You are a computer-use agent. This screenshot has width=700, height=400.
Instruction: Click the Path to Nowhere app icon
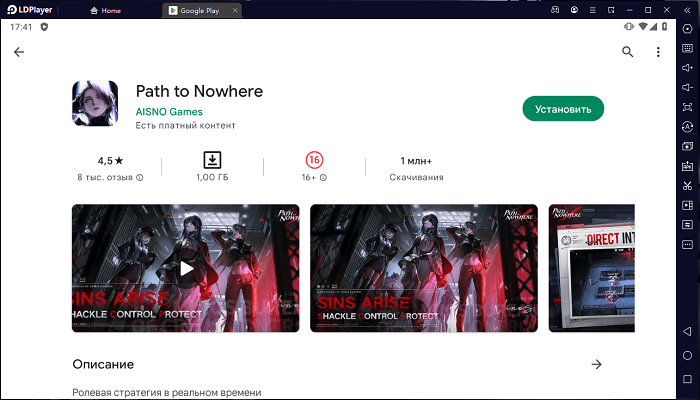95,103
